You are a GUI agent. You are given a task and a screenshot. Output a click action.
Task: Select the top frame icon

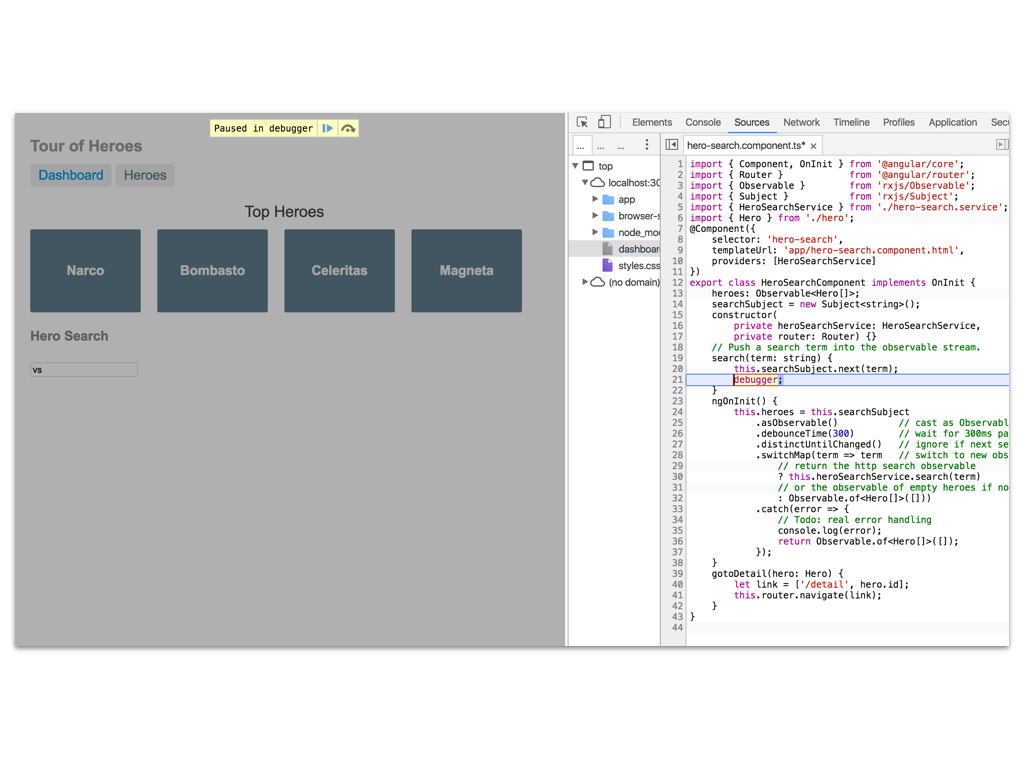(x=588, y=166)
